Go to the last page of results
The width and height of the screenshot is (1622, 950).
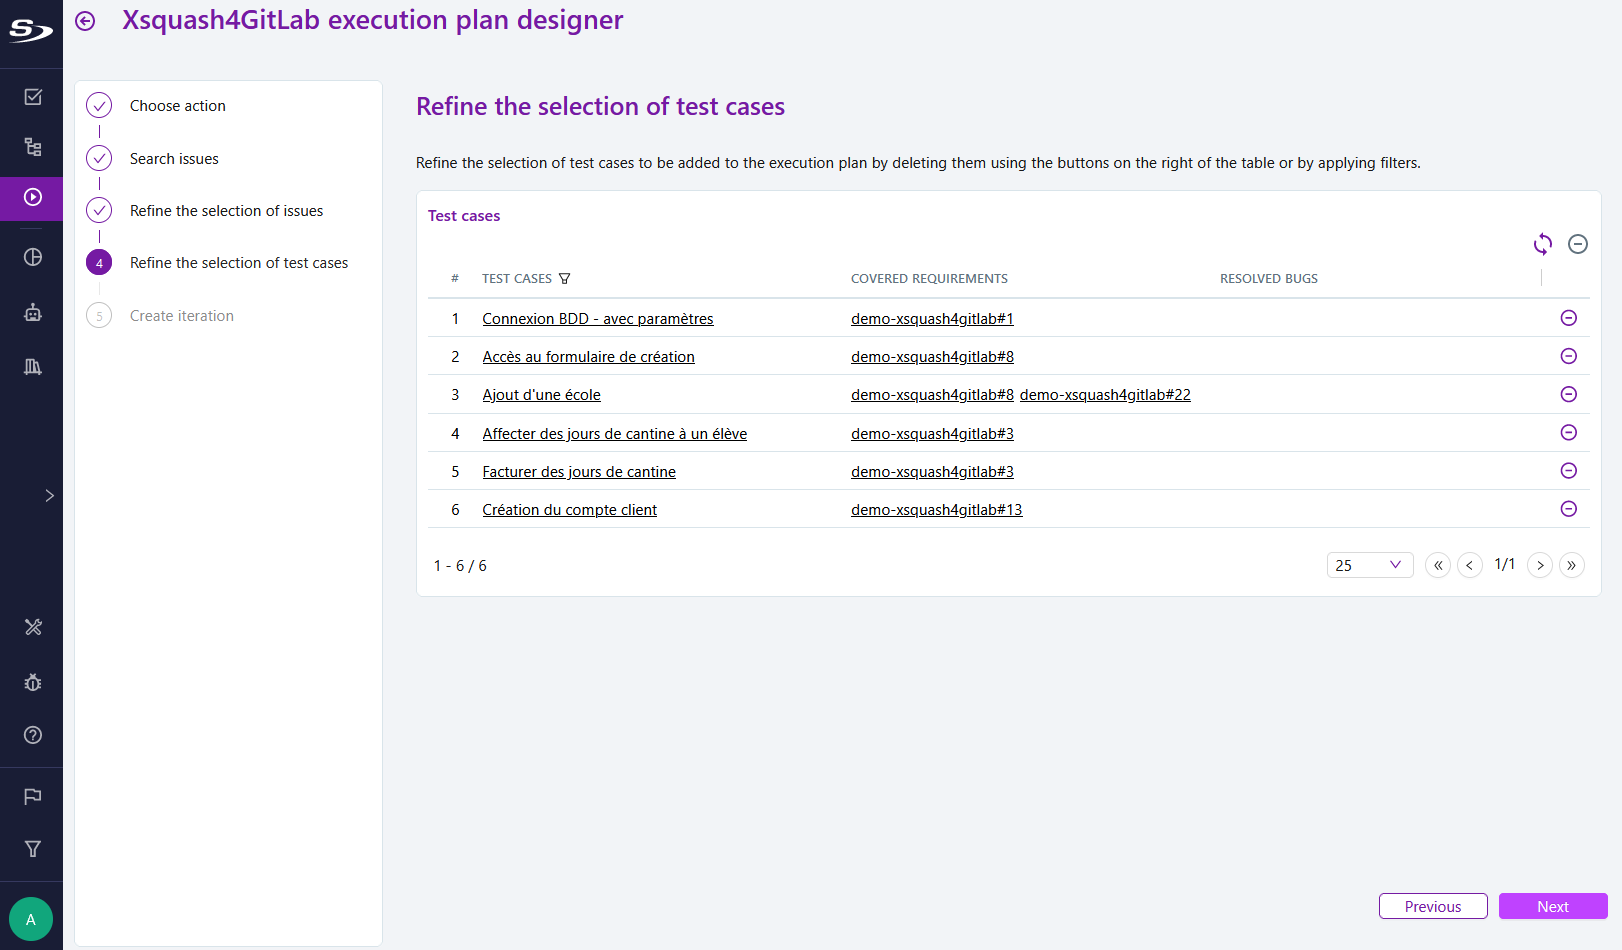1571,565
